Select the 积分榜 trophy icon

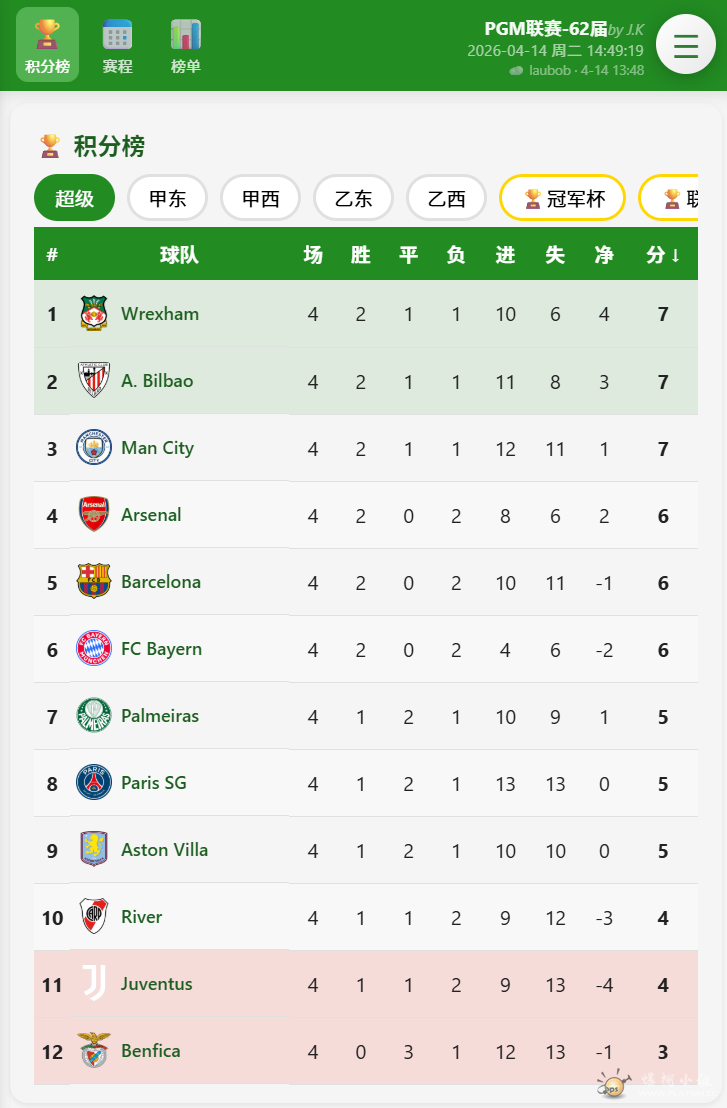(x=47, y=35)
